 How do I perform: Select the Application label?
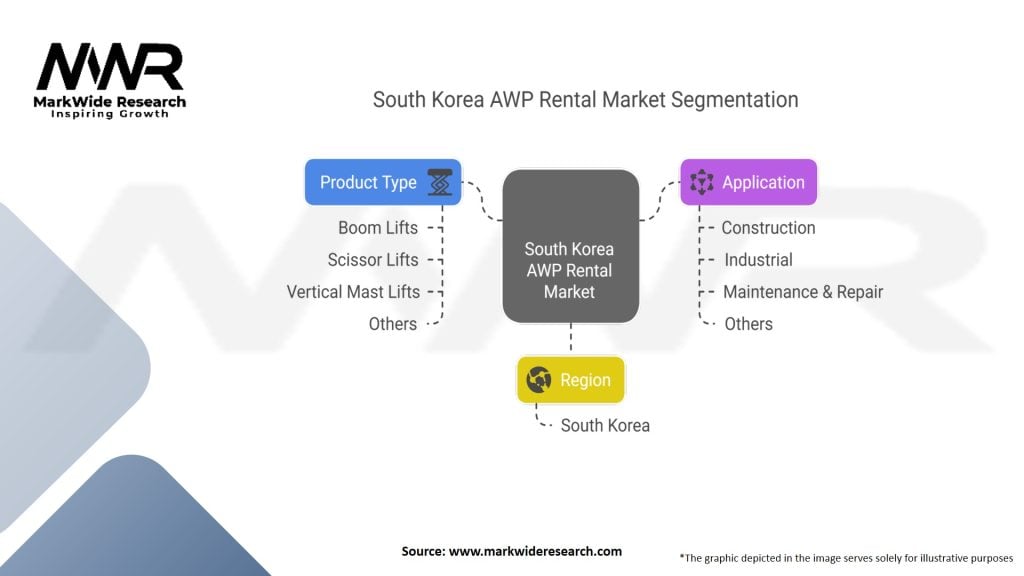click(763, 182)
